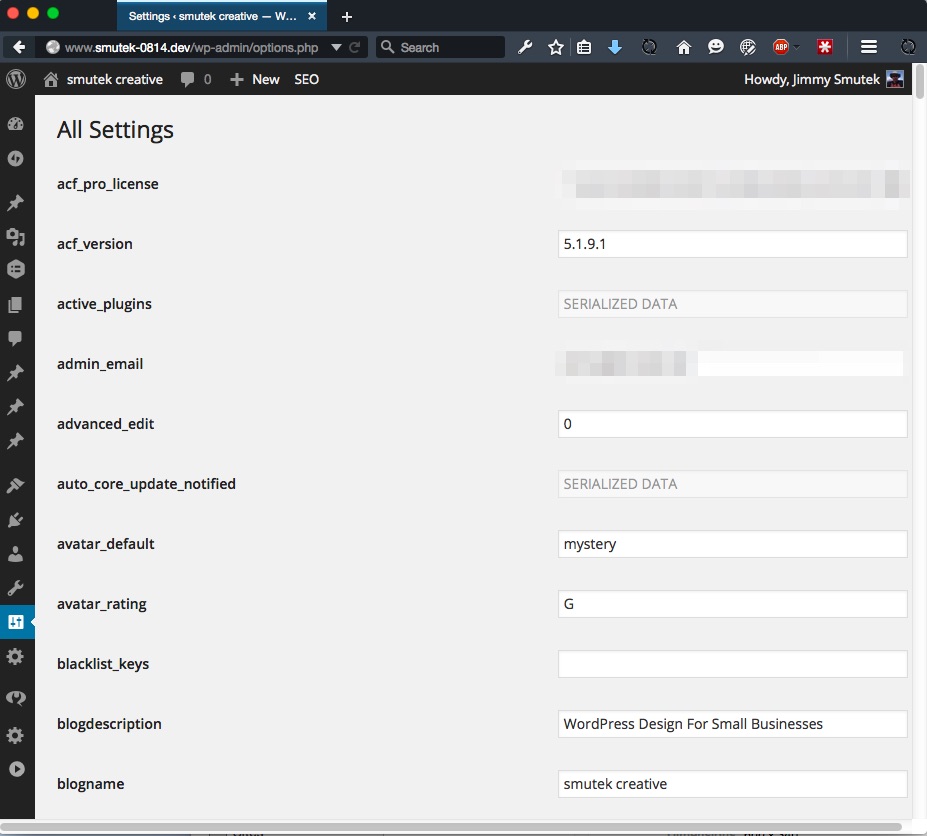Open the Adblock Plus ABP icon
This screenshot has width=927, height=836.
pyautogui.click(x=781, y=47)
